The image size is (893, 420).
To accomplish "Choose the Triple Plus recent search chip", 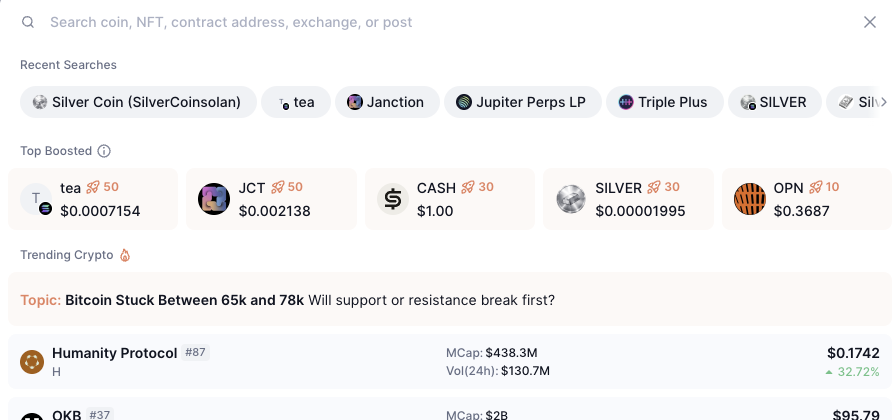I will [x=665, y=102].
